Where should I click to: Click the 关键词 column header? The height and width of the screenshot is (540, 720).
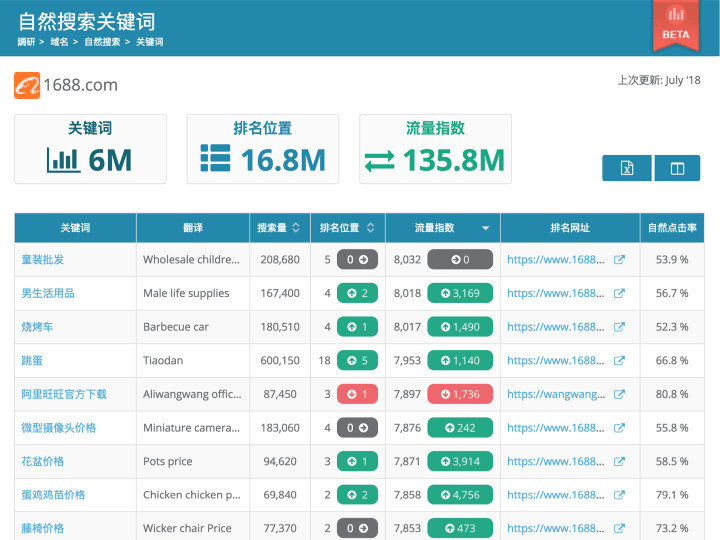[x=75, y=227]
